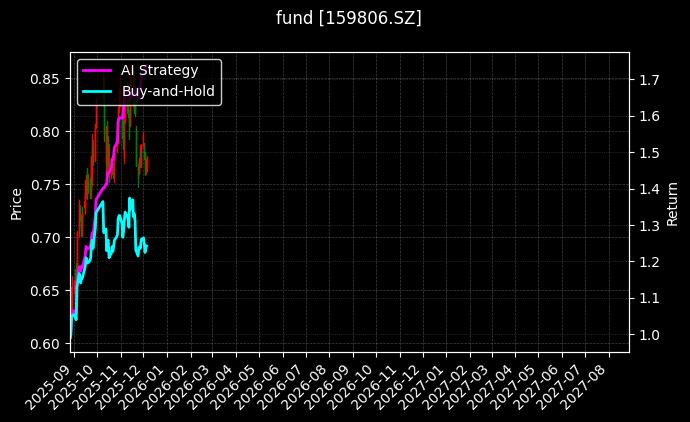The image size is (690, 422).
Task: Click the 1.0 return tick label
Action: [x=650, y=335]
